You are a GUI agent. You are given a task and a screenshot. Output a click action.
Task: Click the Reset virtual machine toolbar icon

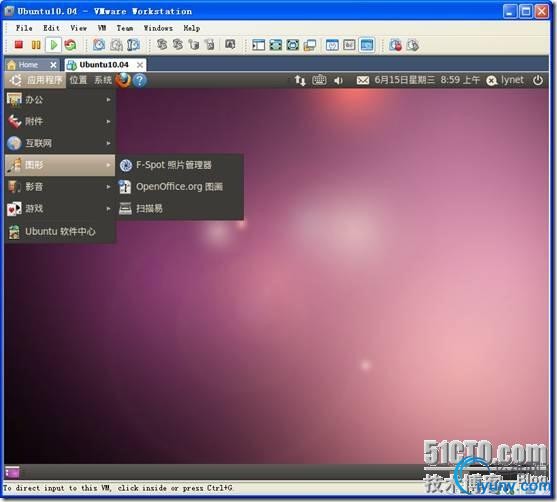pyautogui.click(x=70, y=45)
